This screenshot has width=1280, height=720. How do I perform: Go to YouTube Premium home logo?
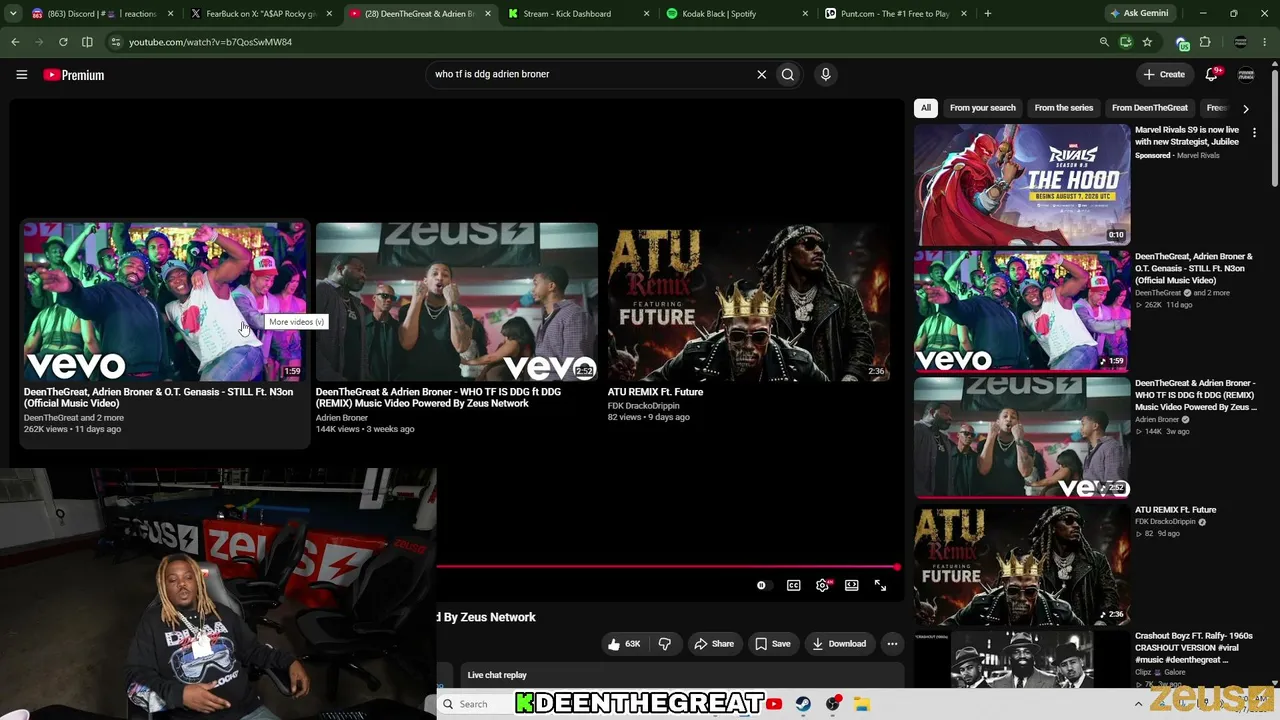[74, 75]
